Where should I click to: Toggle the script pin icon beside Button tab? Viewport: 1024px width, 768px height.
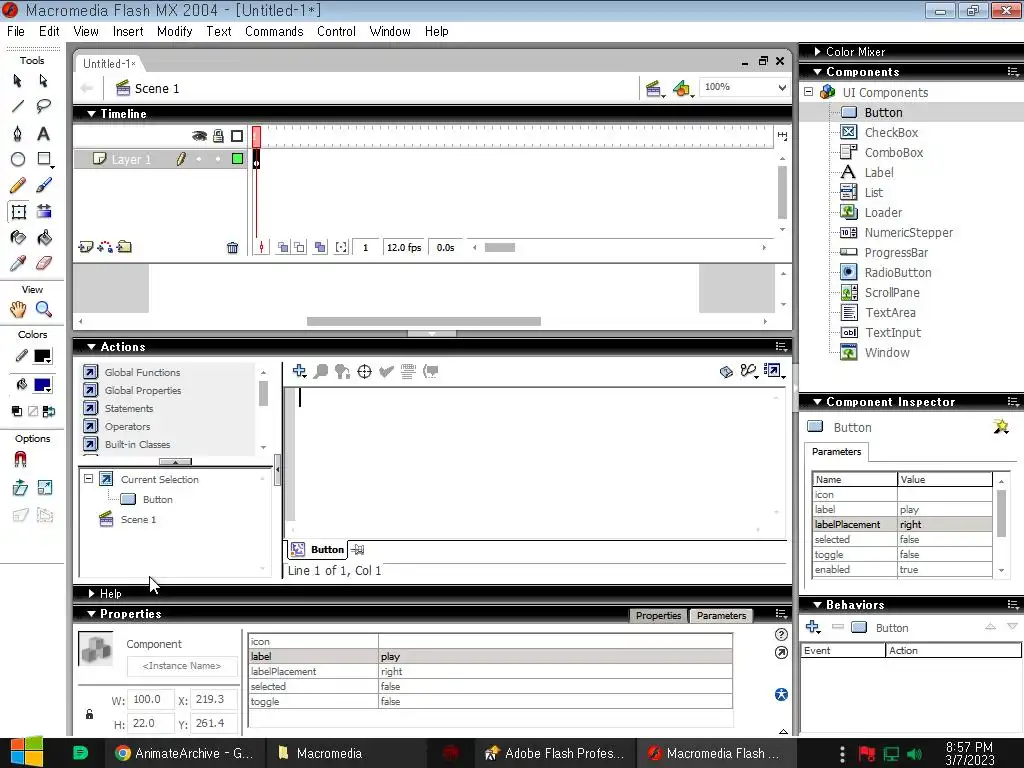coord(358,550)
